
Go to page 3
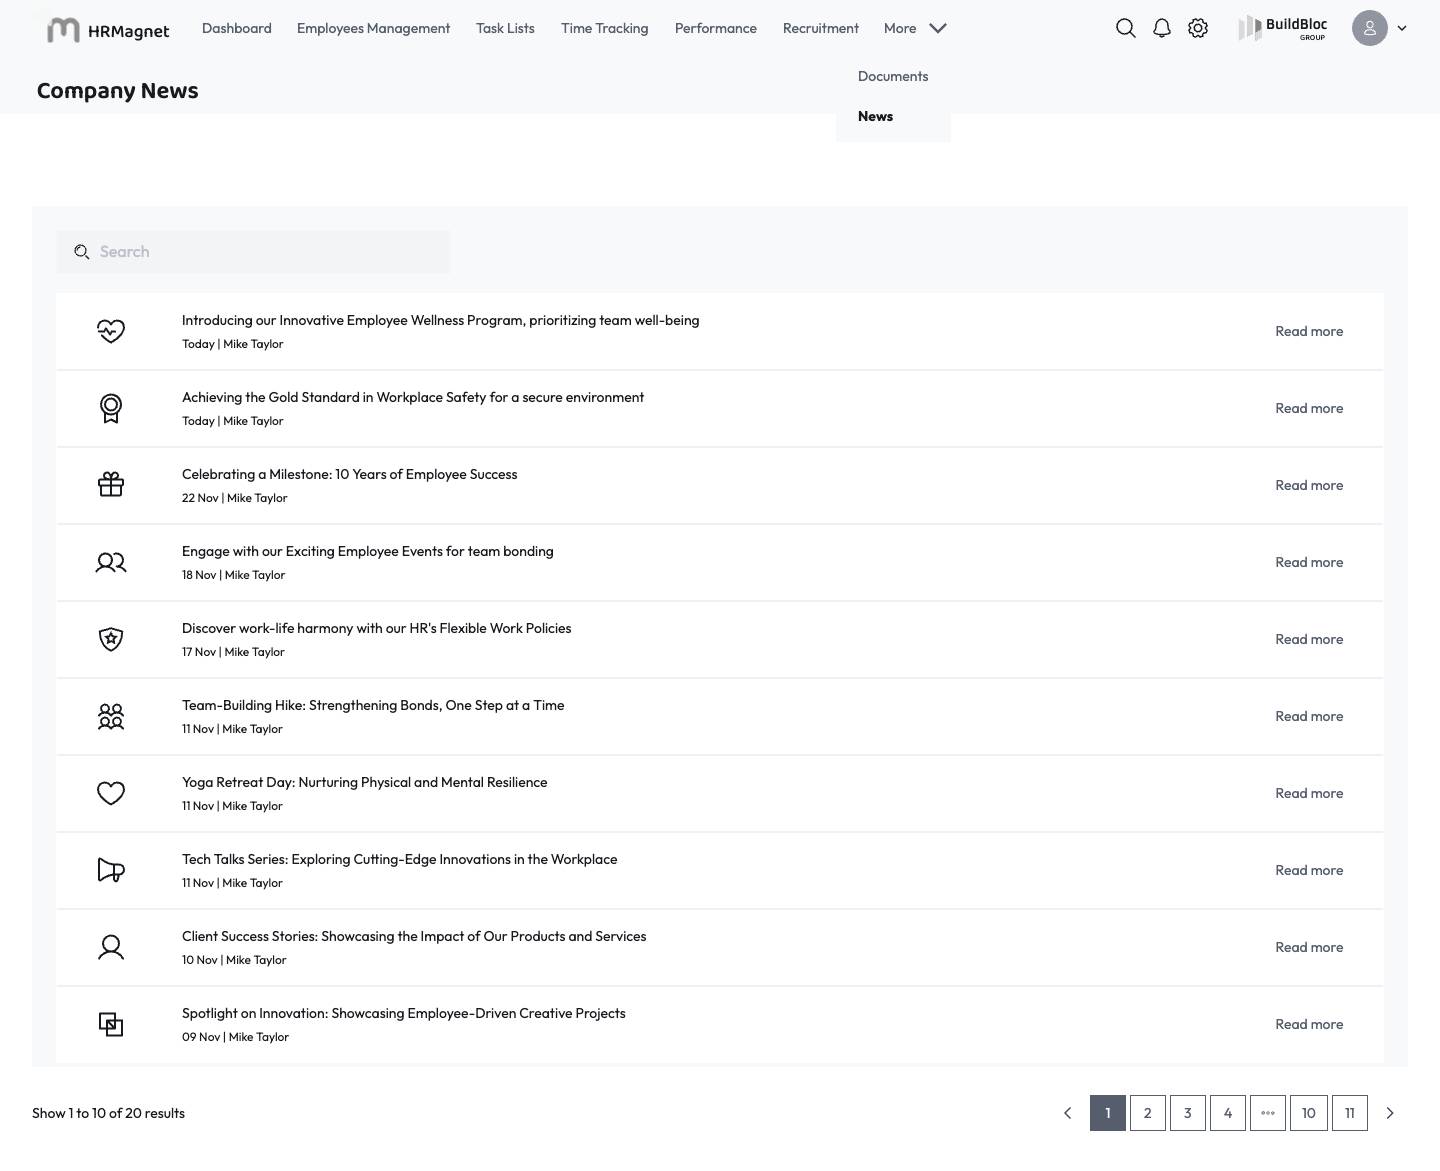[1188, 1113]
